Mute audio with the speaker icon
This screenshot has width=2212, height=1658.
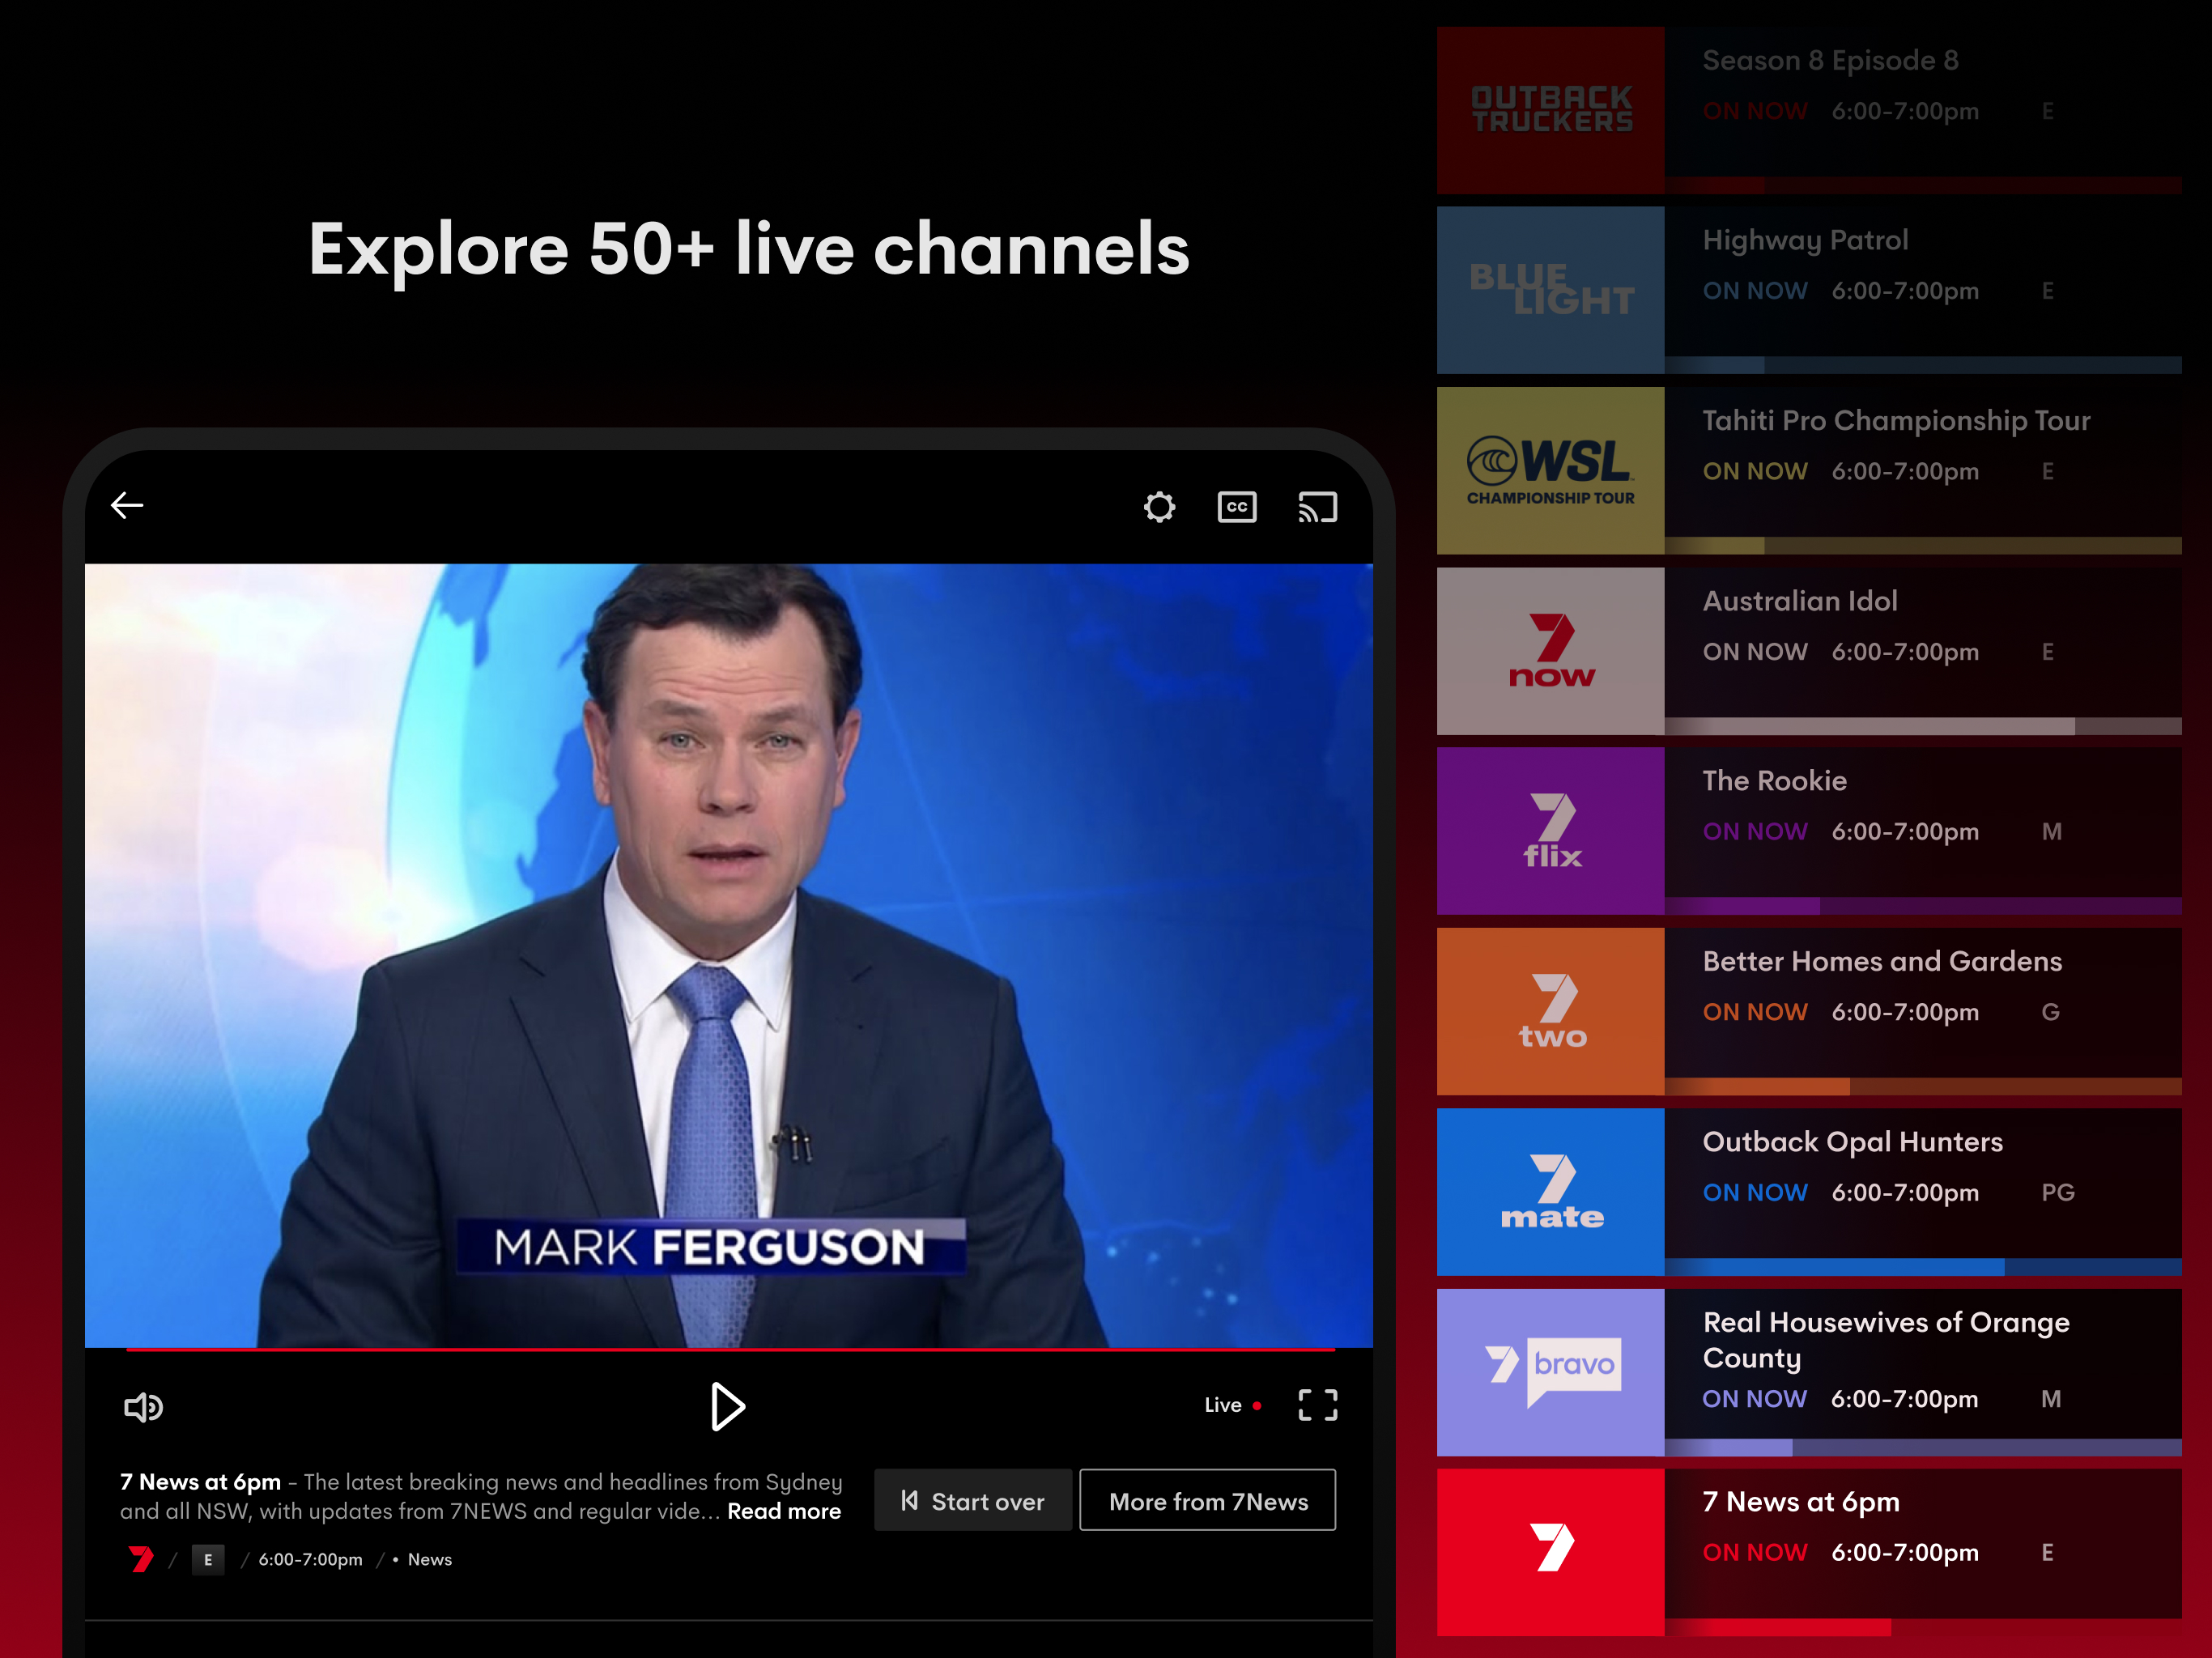point(143,1407)
